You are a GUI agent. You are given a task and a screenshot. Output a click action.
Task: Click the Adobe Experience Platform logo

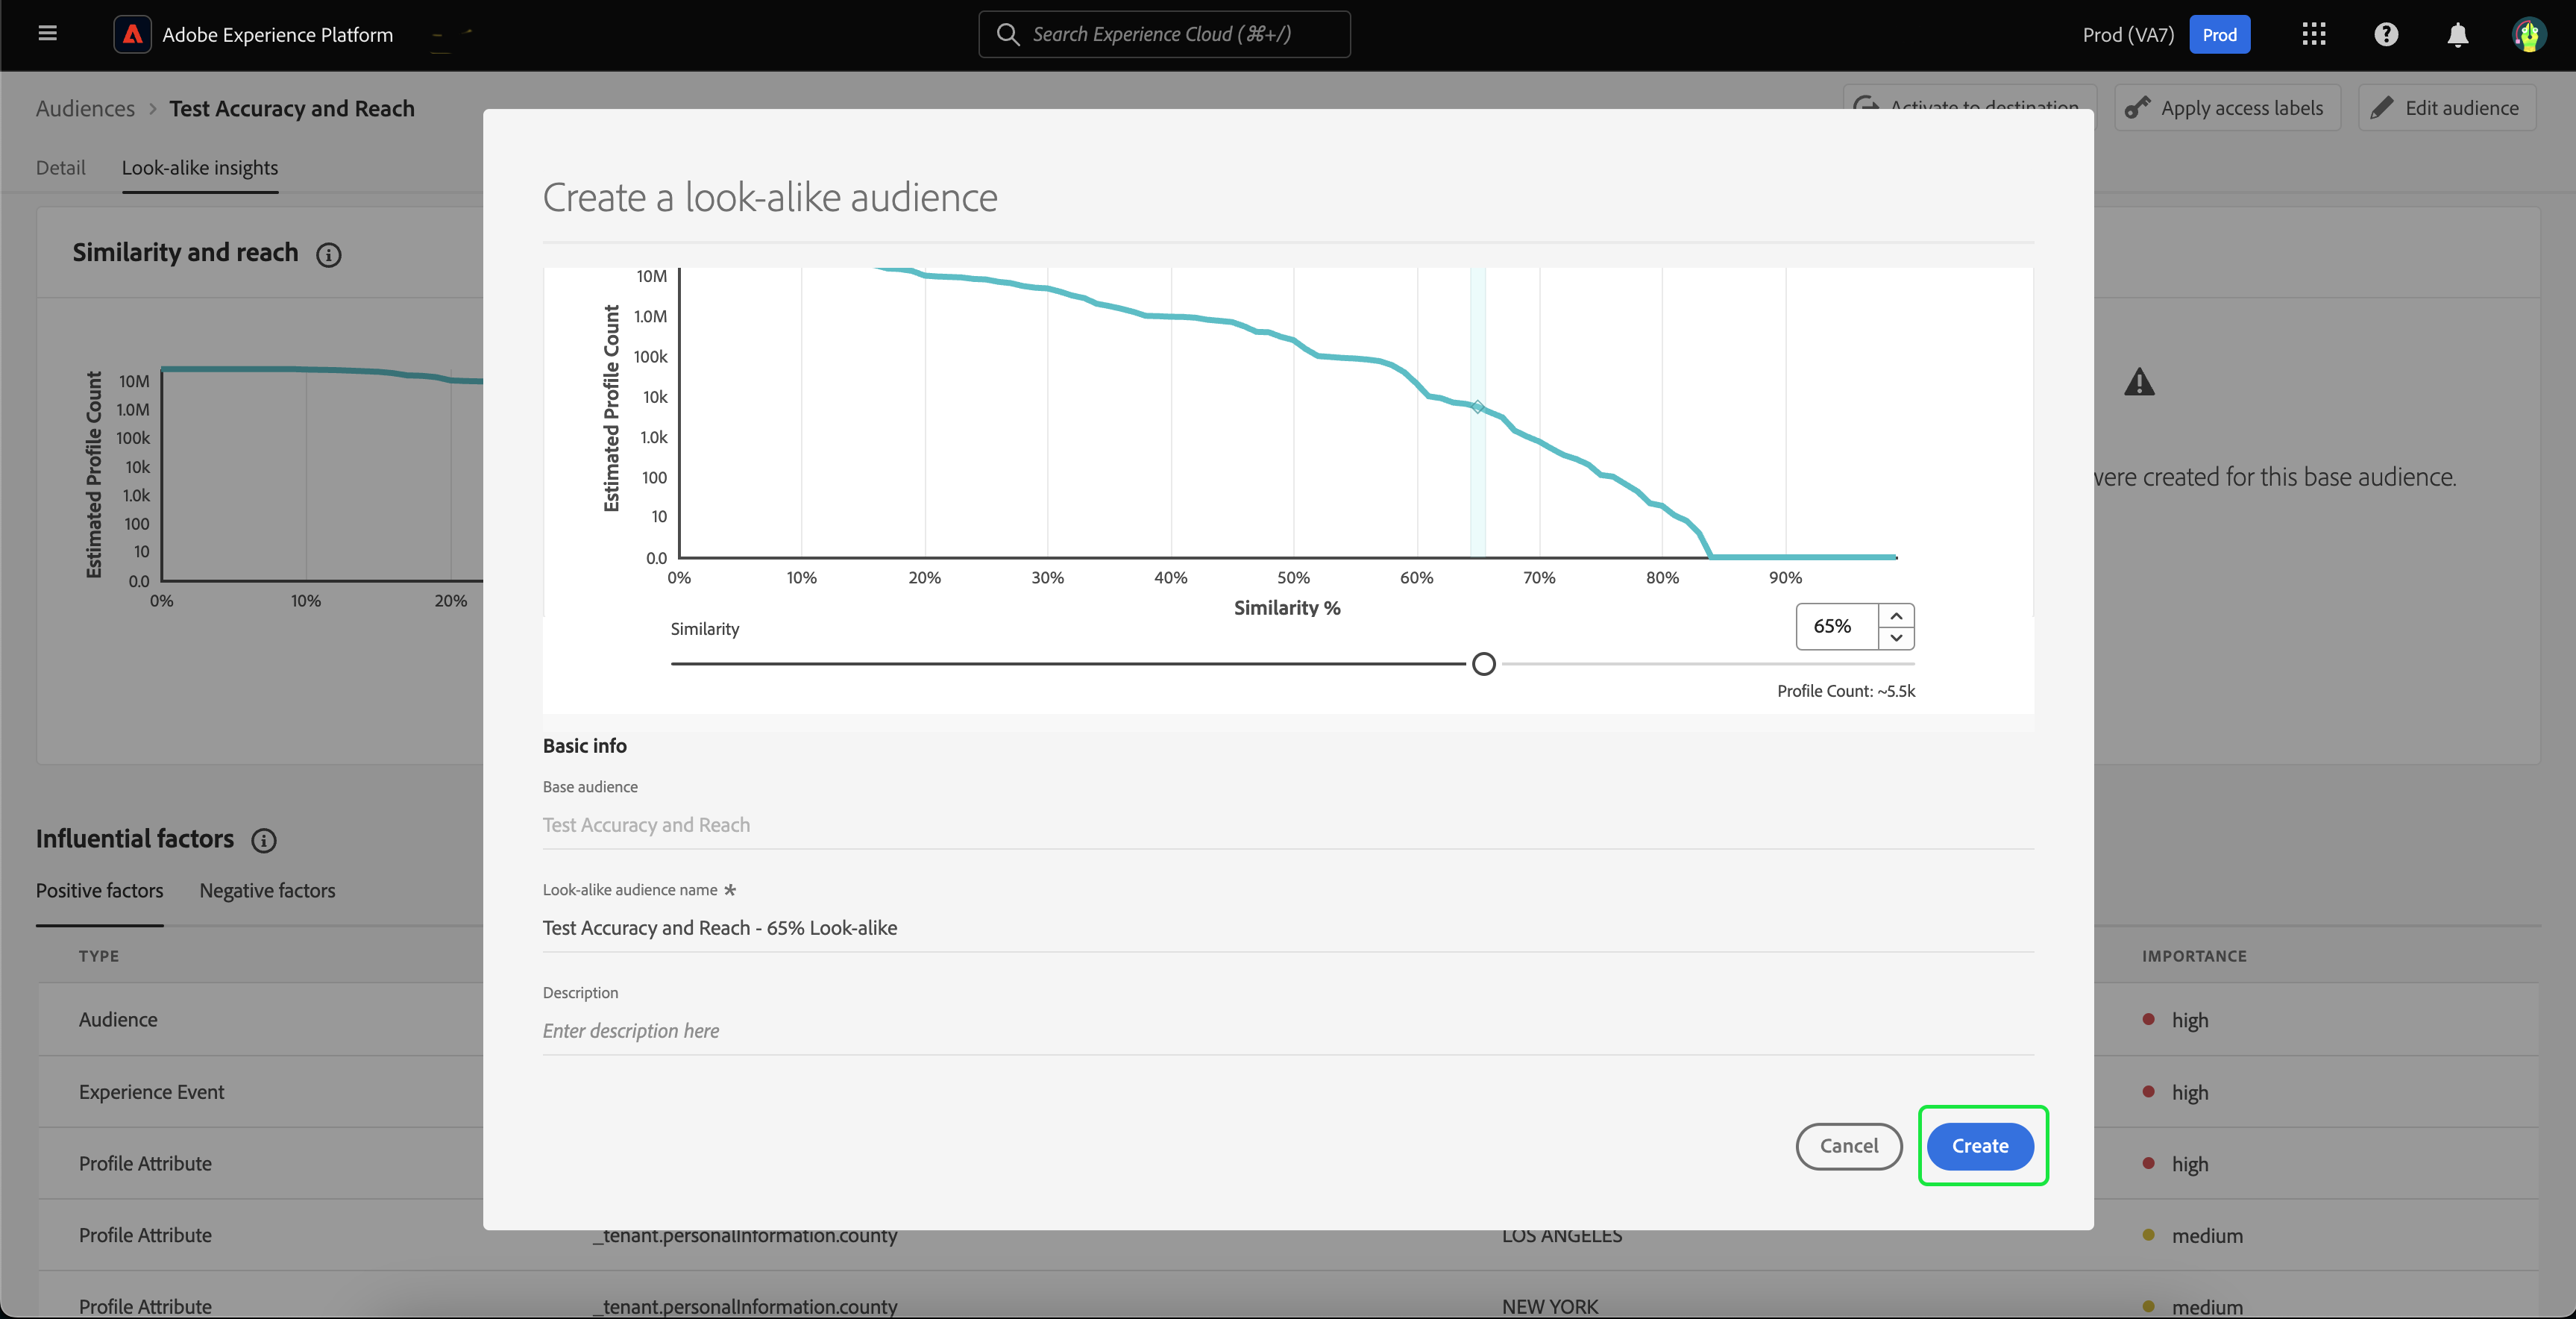coord(132,34)
